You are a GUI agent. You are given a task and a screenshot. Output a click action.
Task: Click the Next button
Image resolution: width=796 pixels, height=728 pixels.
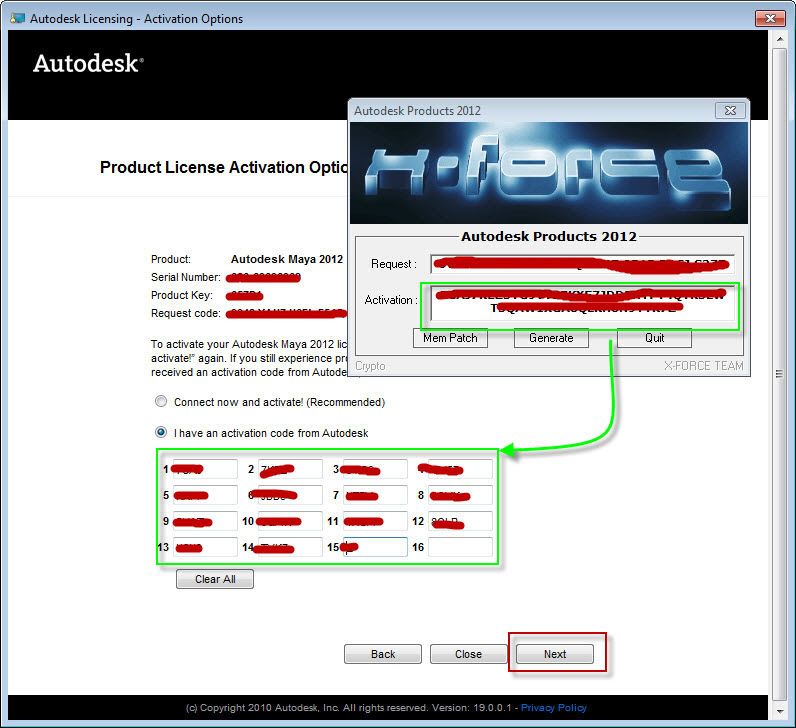point(554,654)
